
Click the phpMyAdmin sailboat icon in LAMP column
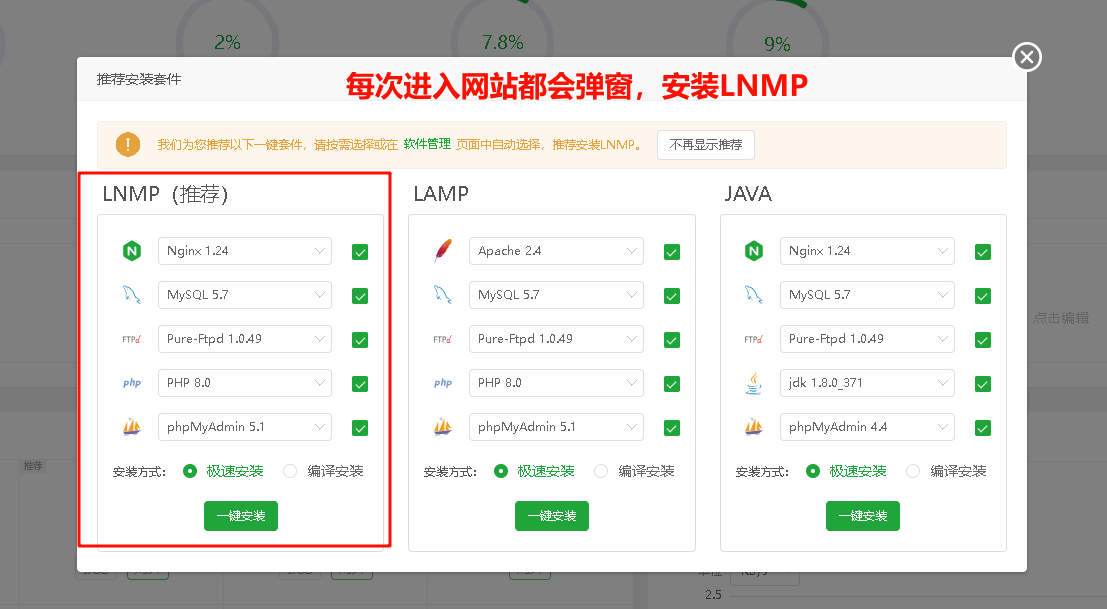(x=443, y=427)
